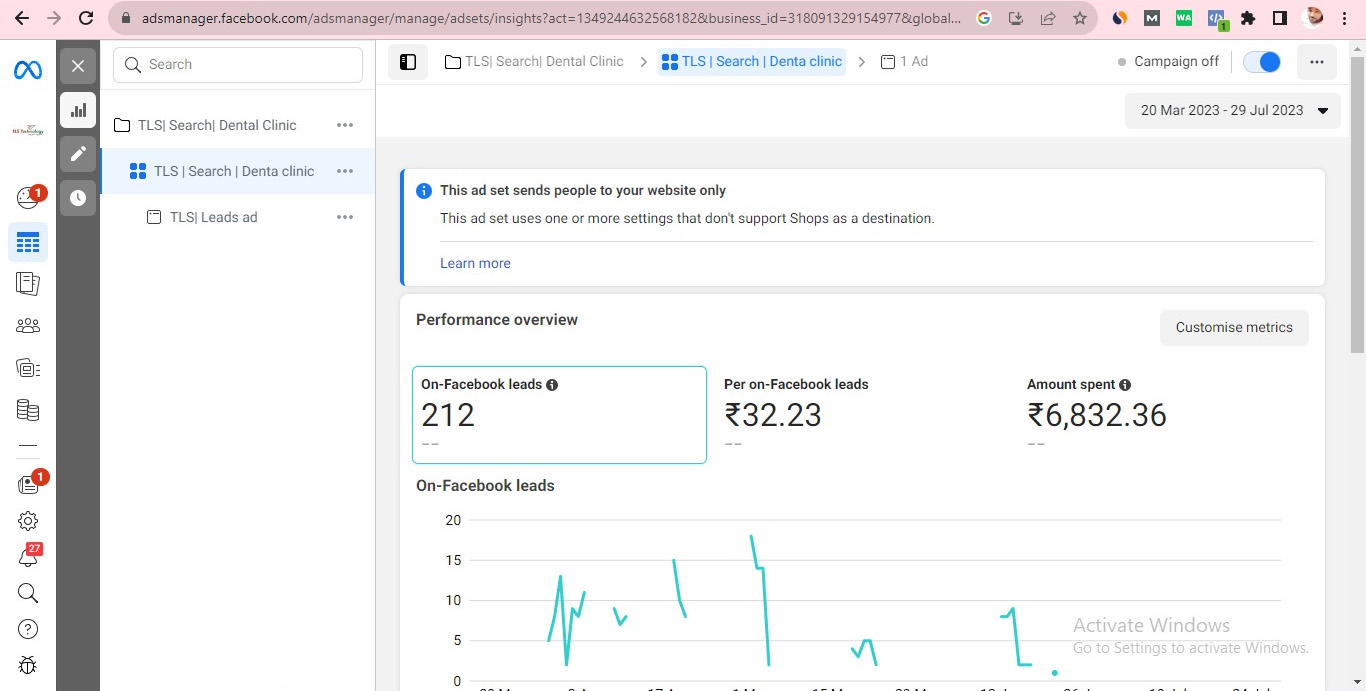The image size is (1366, 691).
Task: Toggle the side panel layout button
Action: pos(408,62)
